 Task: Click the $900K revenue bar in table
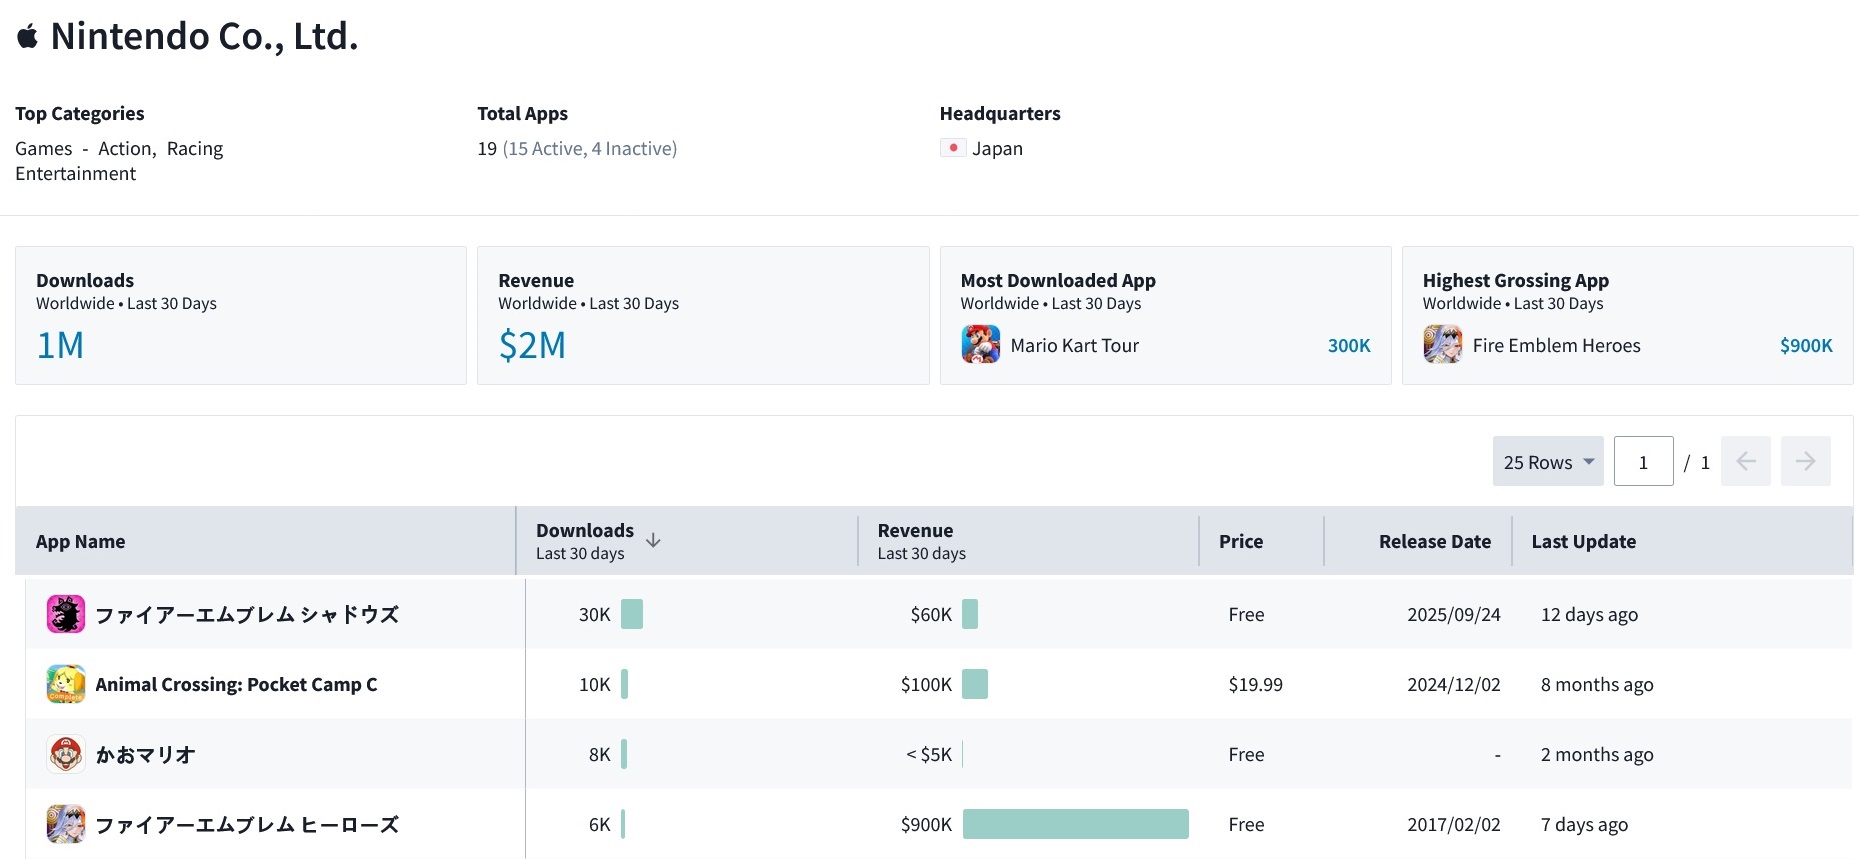coord(1075,824)
